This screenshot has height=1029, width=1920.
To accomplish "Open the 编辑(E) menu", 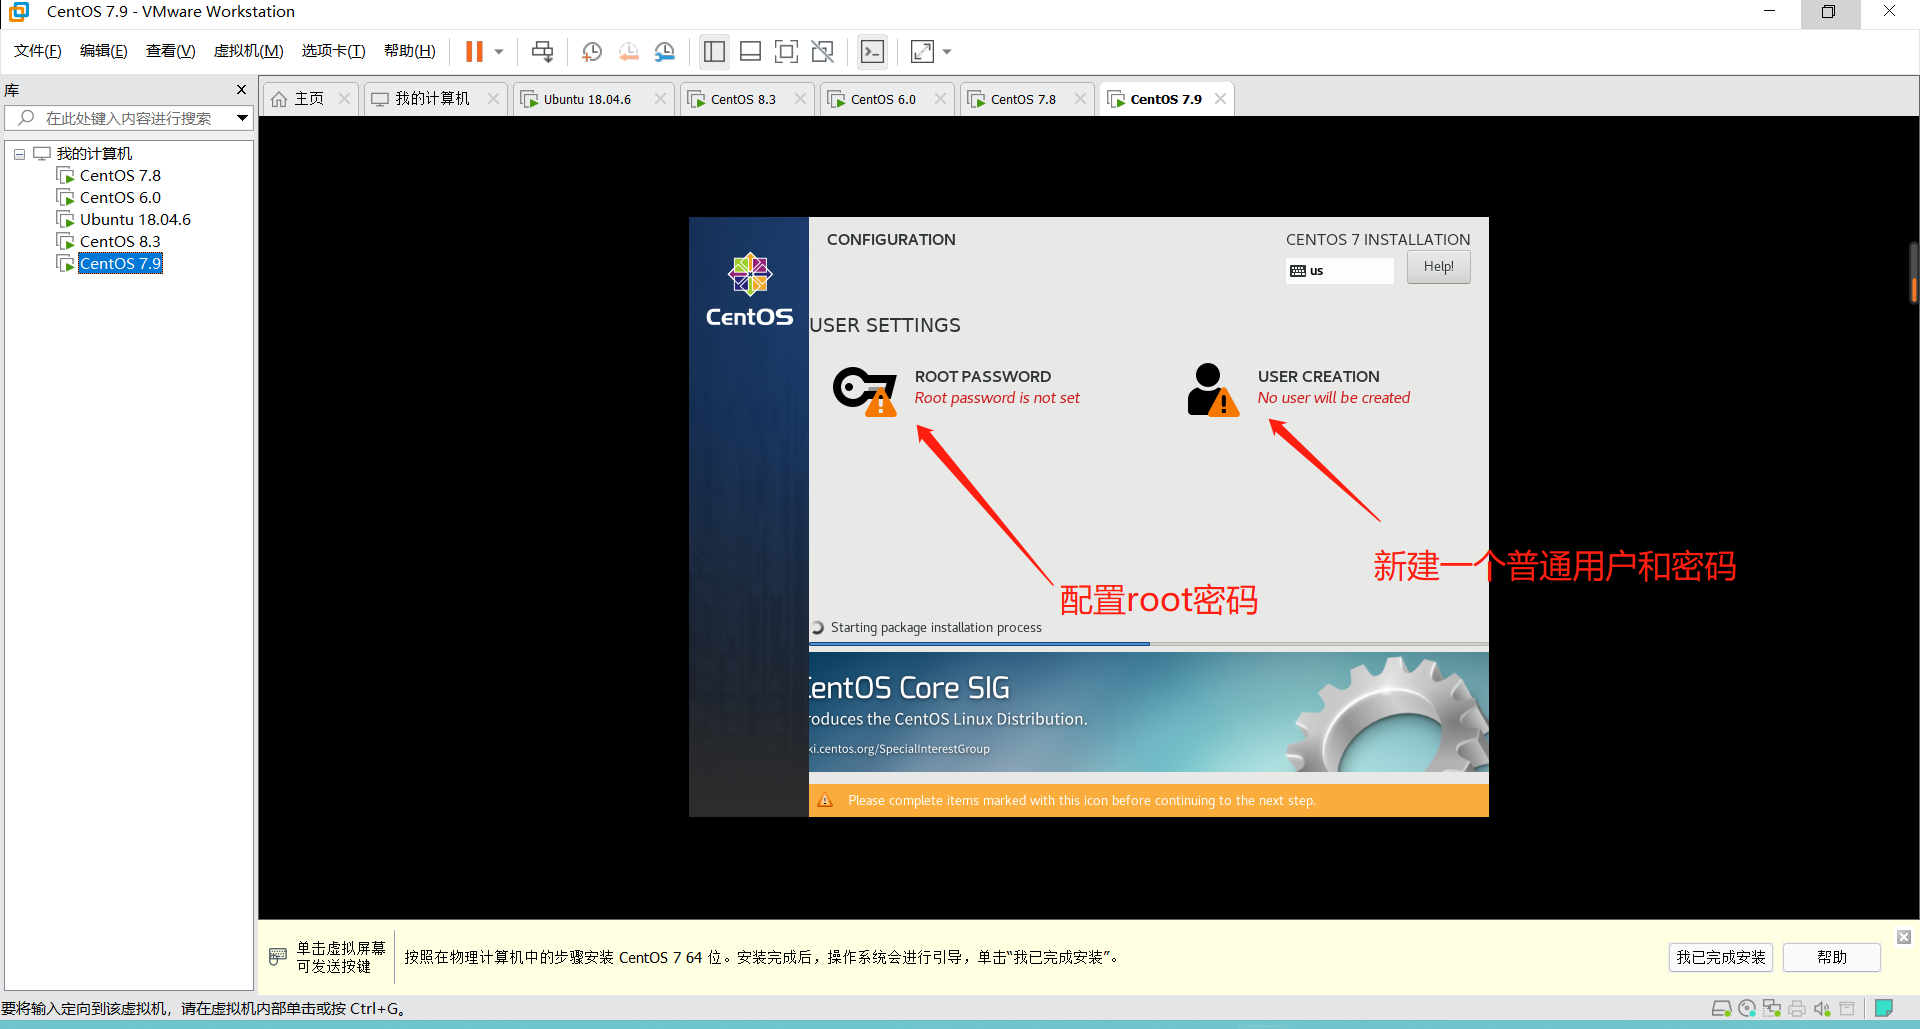I will pos(104,51).
